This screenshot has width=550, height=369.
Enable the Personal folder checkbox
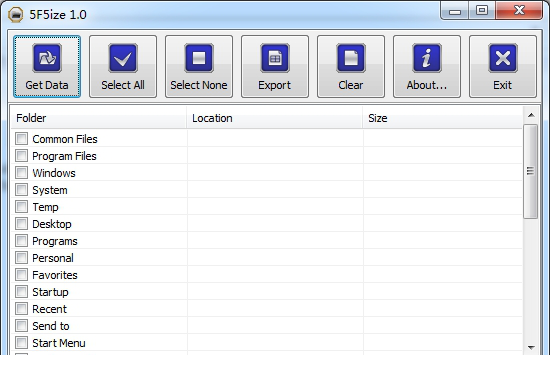21,257
